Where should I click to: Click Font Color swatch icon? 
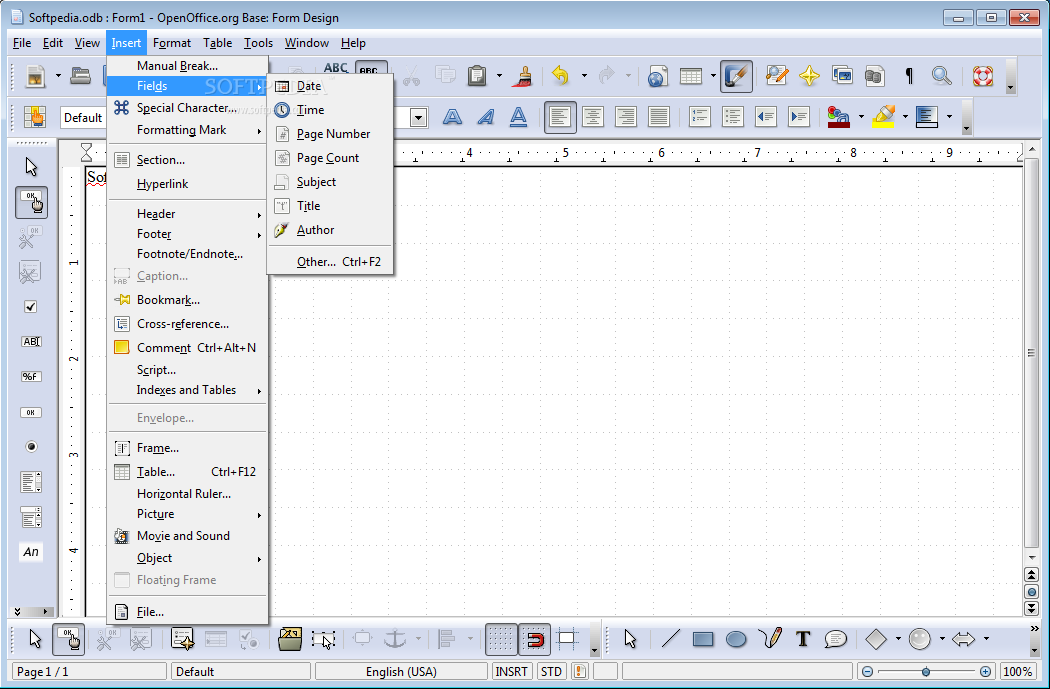(x=839, y=117)
